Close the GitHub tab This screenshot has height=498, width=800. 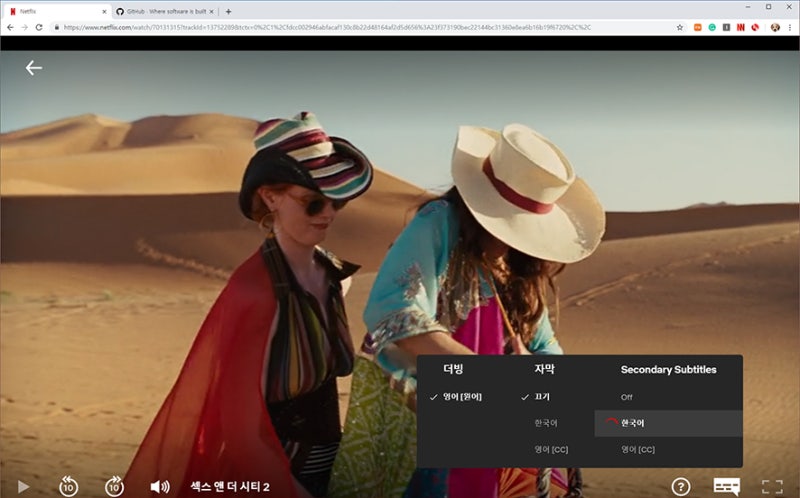tap(211, 11)
